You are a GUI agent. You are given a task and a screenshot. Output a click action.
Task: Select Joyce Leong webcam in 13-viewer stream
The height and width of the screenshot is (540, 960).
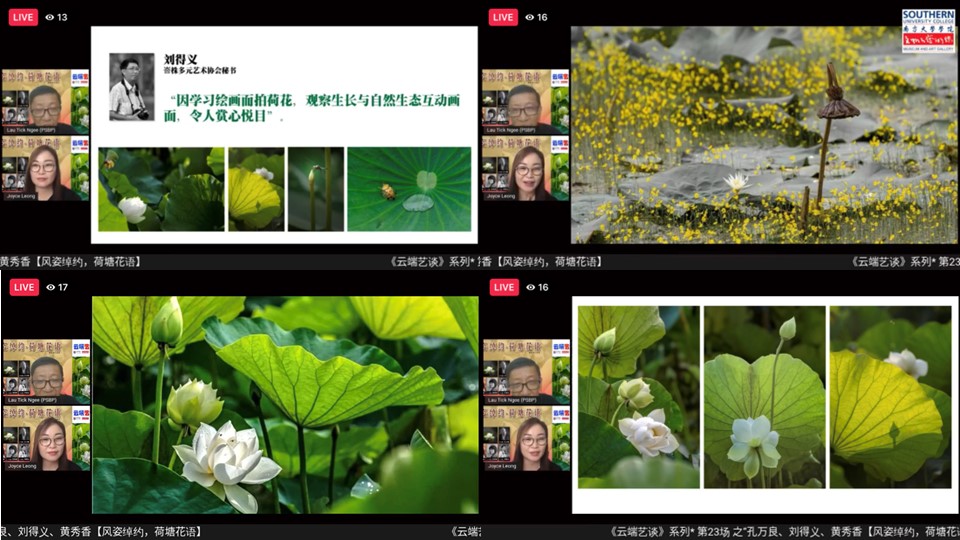point(46,168)
